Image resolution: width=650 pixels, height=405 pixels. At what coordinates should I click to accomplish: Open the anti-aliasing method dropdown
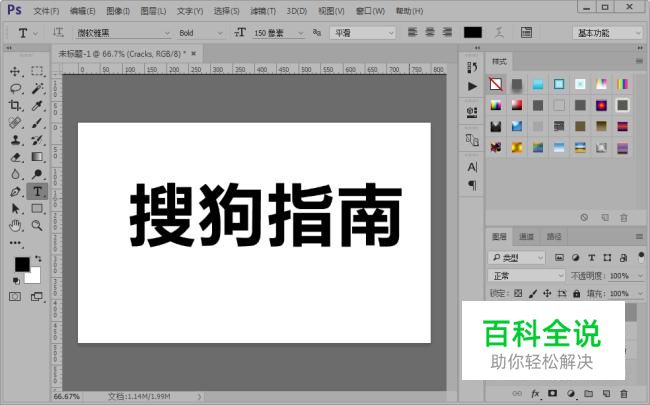[363, 33]
